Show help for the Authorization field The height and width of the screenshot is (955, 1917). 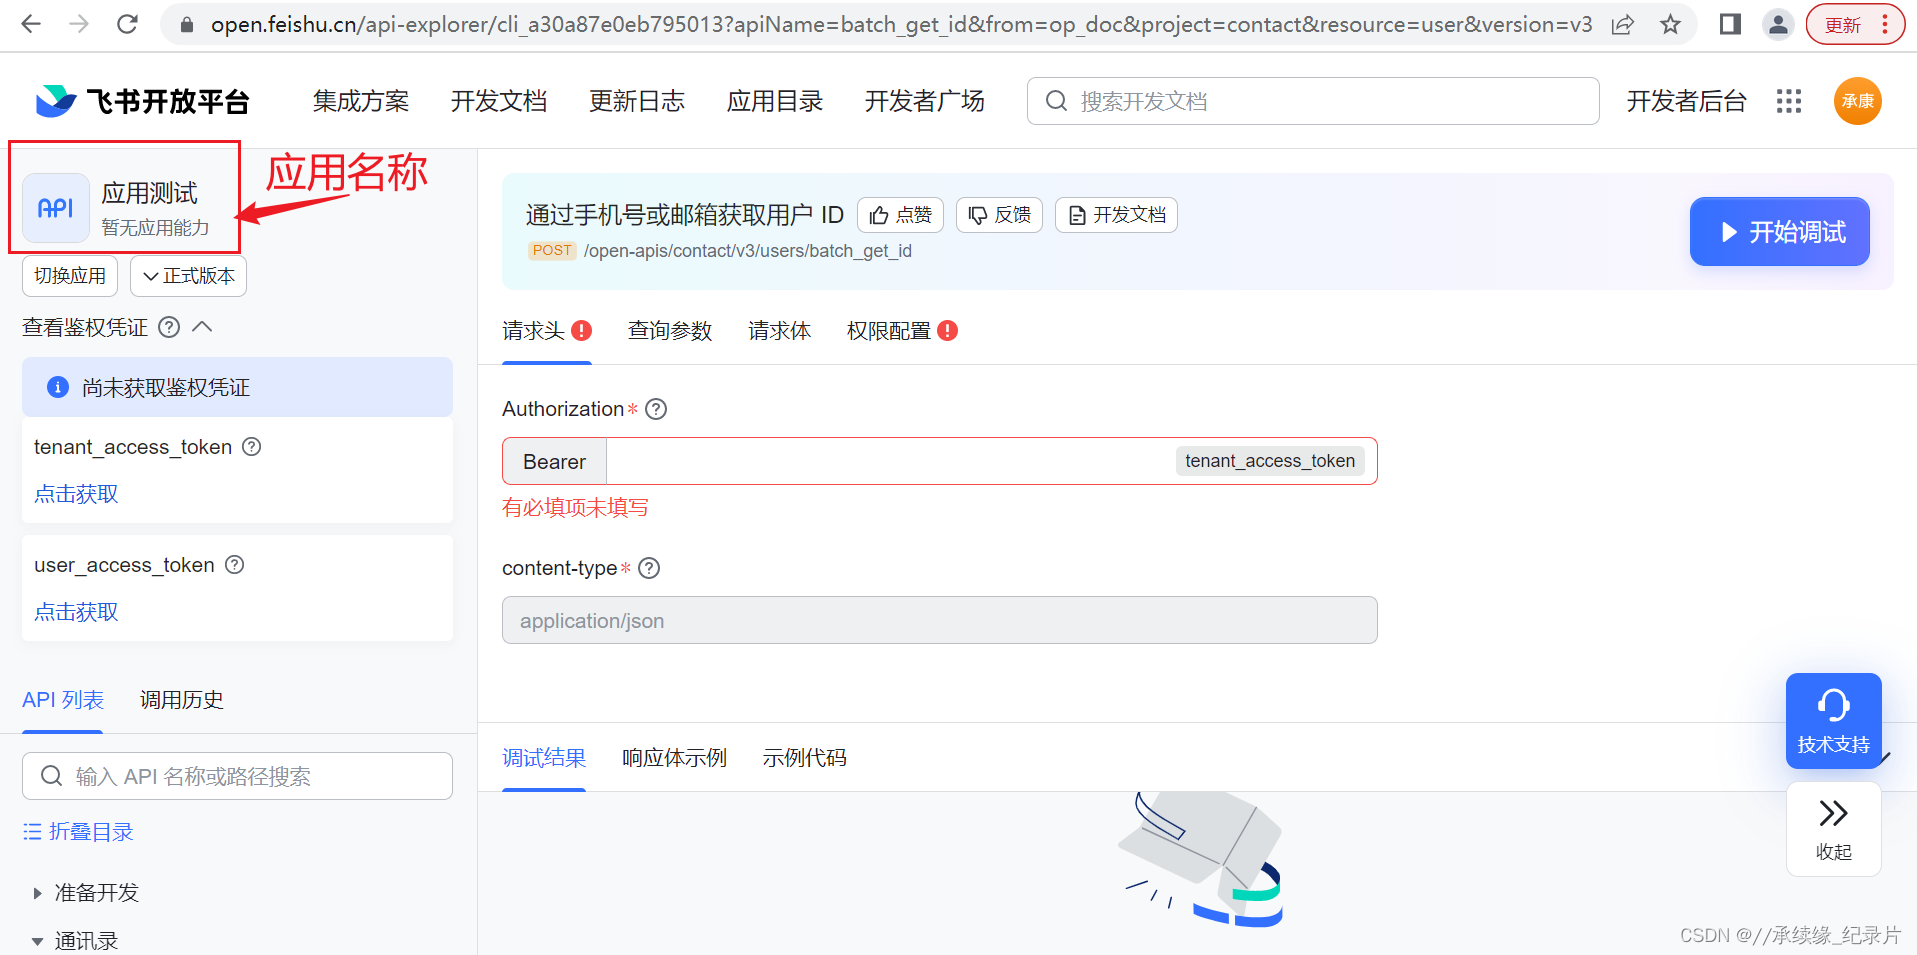pos(656,409)
